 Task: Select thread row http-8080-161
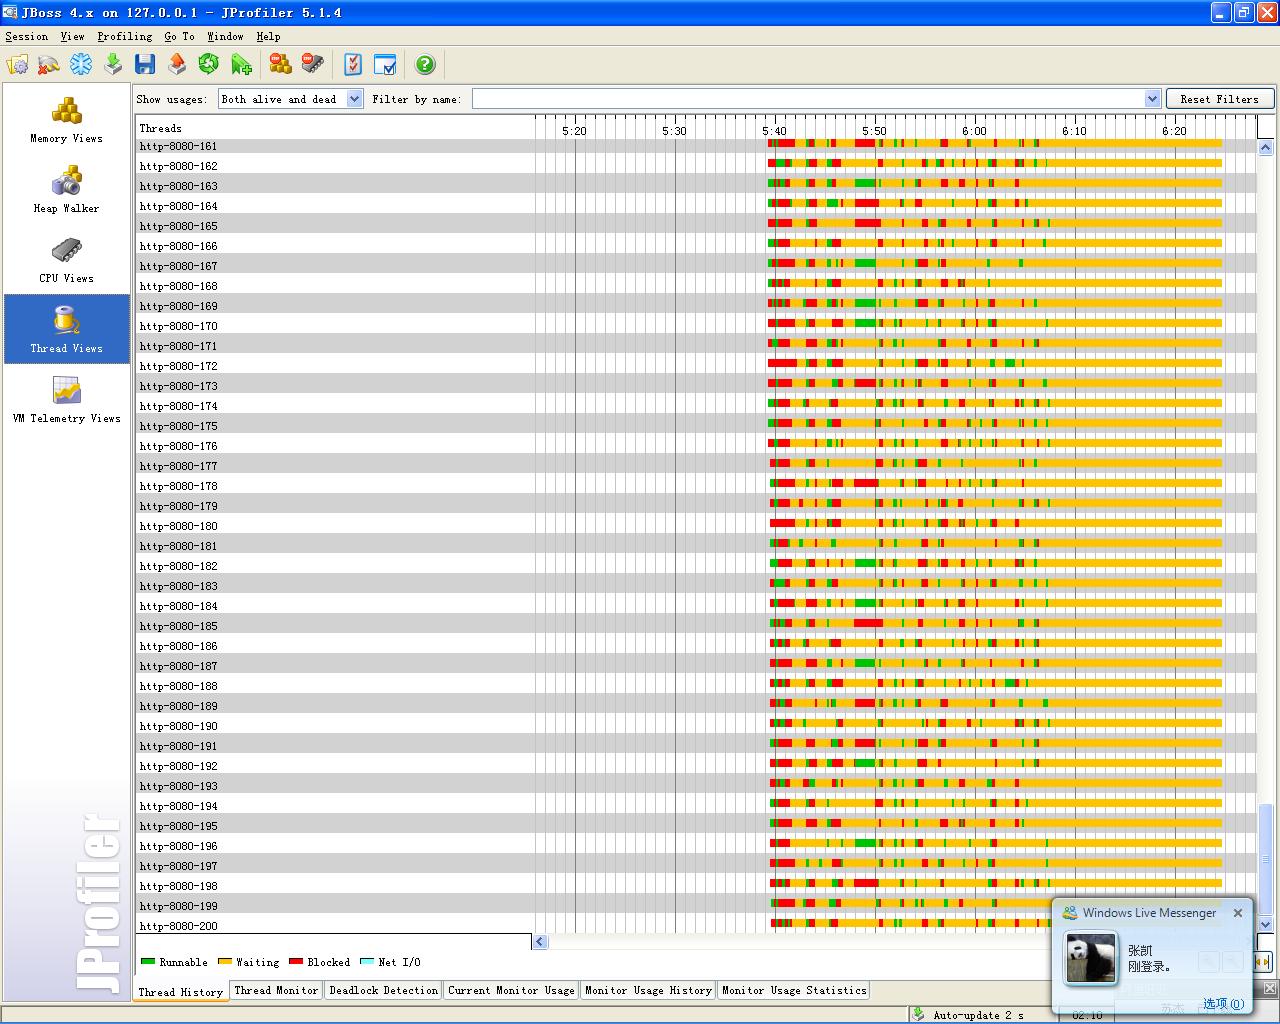(695, 145)
